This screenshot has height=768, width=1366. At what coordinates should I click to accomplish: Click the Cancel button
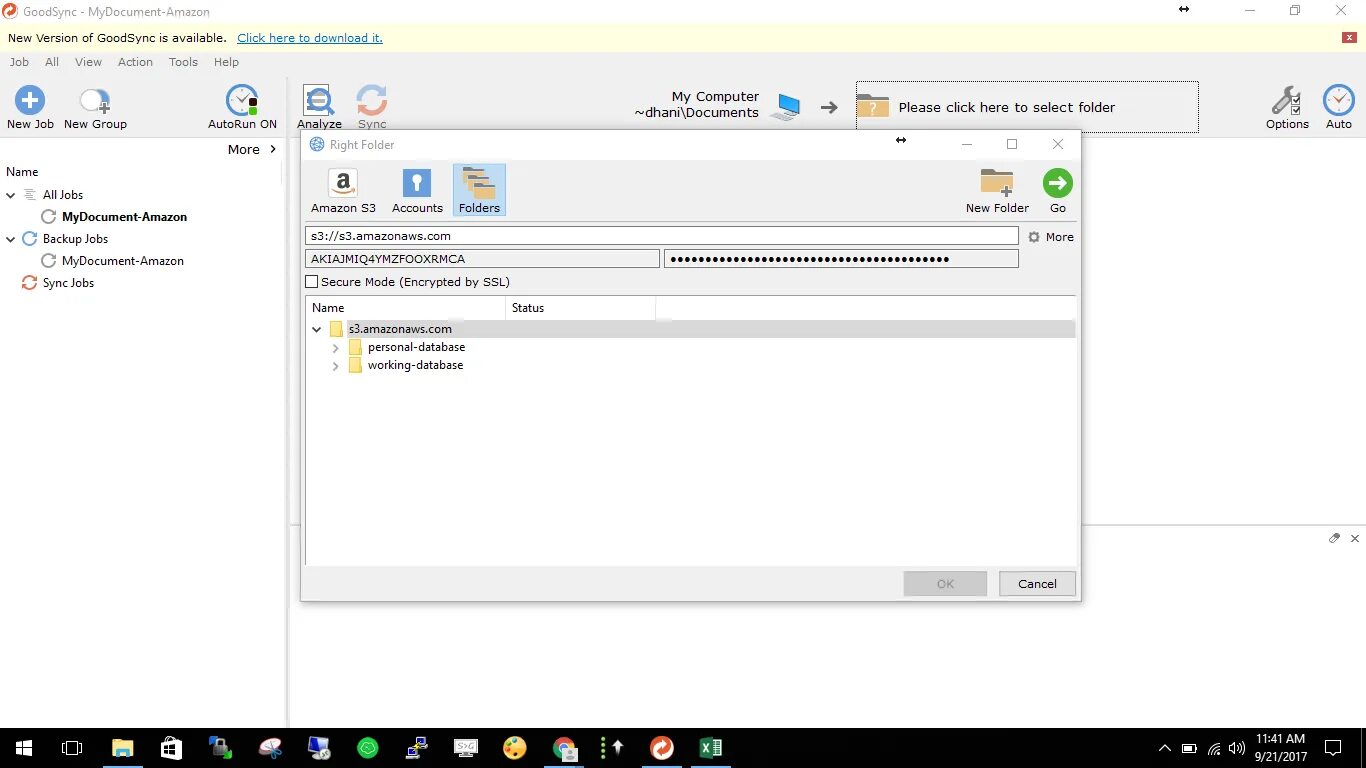1037,584
